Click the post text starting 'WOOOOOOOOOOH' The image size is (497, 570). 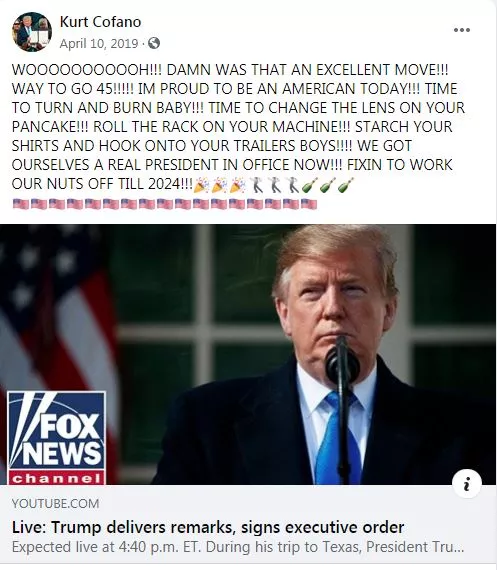pos(238,127)
